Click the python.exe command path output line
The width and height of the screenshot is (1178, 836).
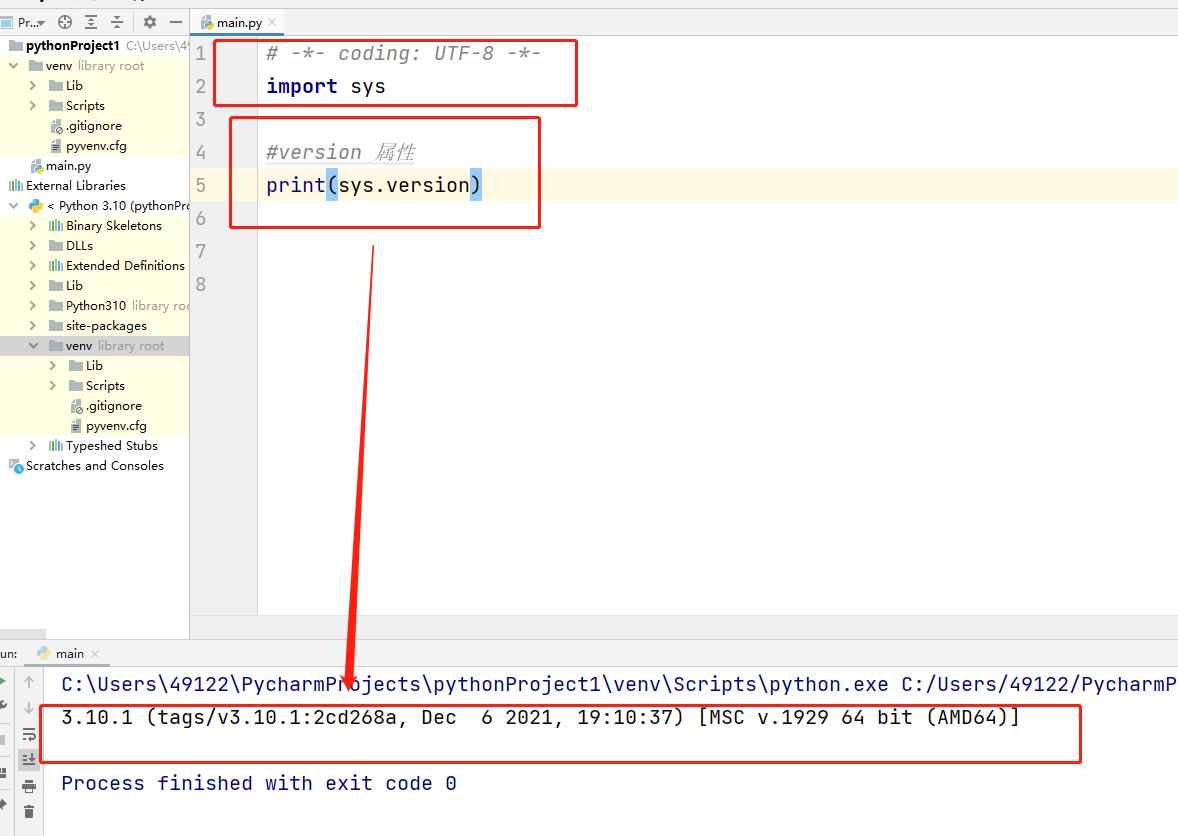619,684
